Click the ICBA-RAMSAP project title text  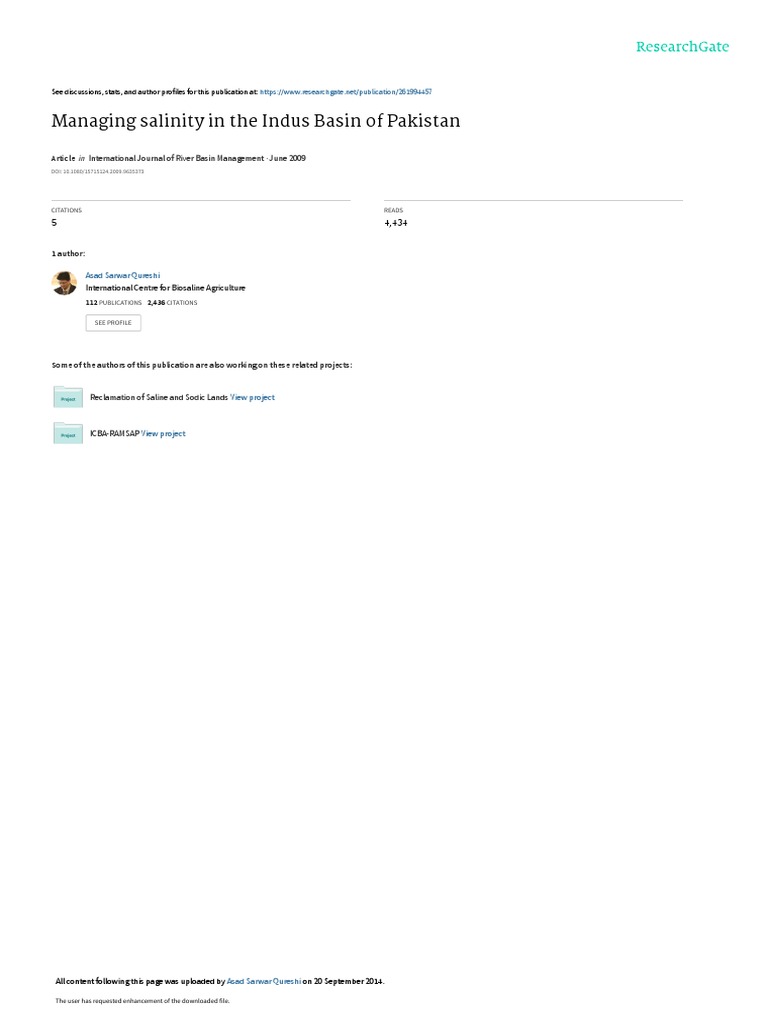pos(115,434)
